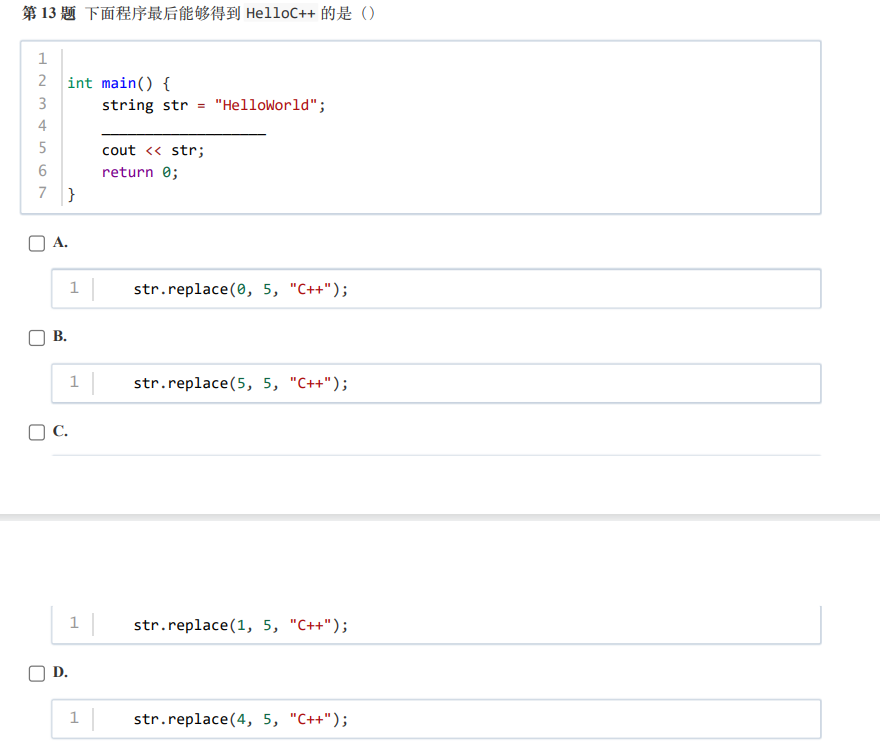Select the code snippet str.replace(0, 5, "C++");

tap(240, 289)
